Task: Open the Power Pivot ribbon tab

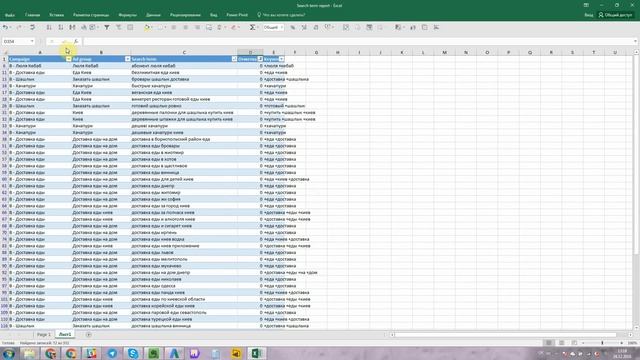Action: point(237,15)
